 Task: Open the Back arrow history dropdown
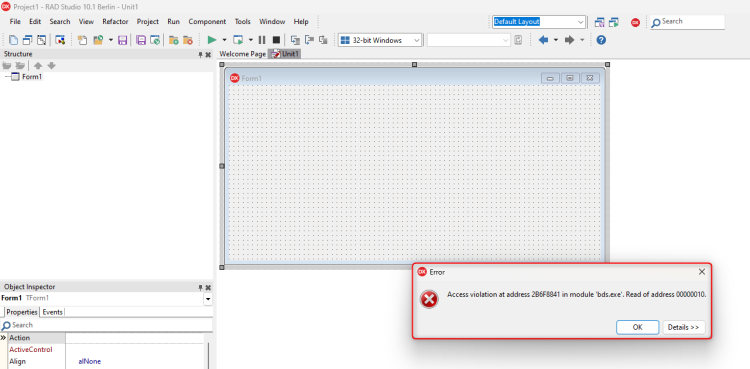(x=555, y=40)
